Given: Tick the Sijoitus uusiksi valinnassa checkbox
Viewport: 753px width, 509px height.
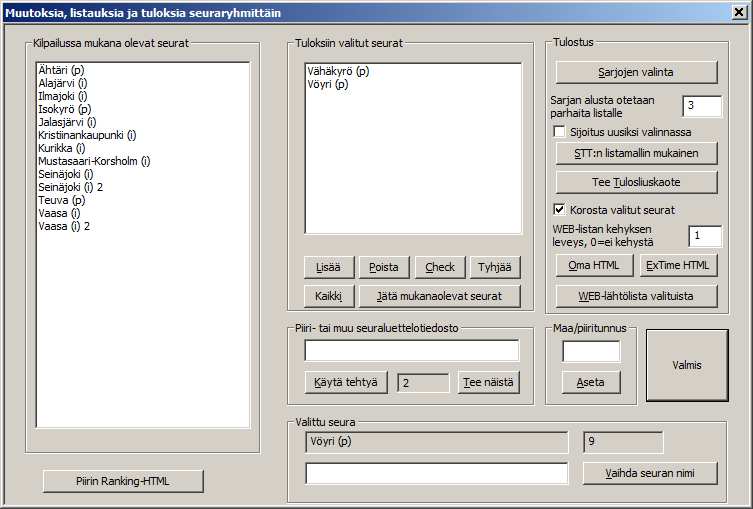Looking at the screenshot, I should pyautogui.click(x=559, y=132).
